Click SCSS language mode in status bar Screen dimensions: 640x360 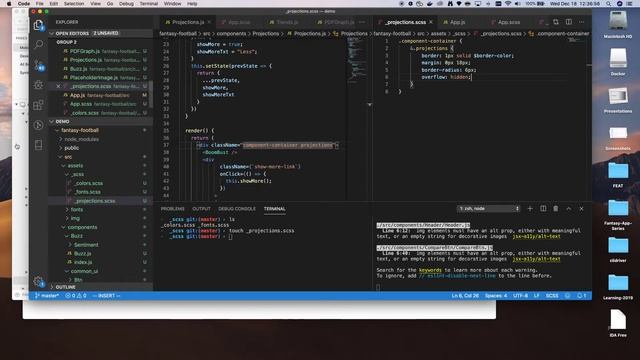pyautogui.click(x=552, y=296)
